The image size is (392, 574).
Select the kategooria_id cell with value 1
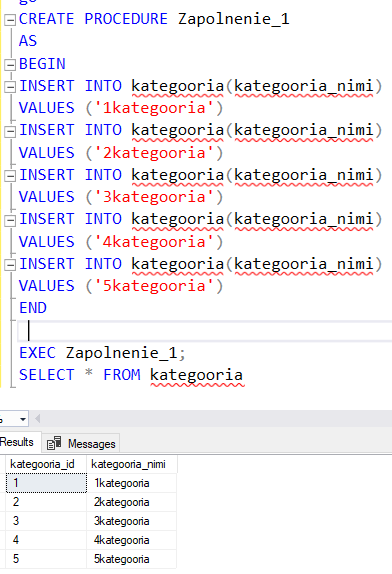46,483
